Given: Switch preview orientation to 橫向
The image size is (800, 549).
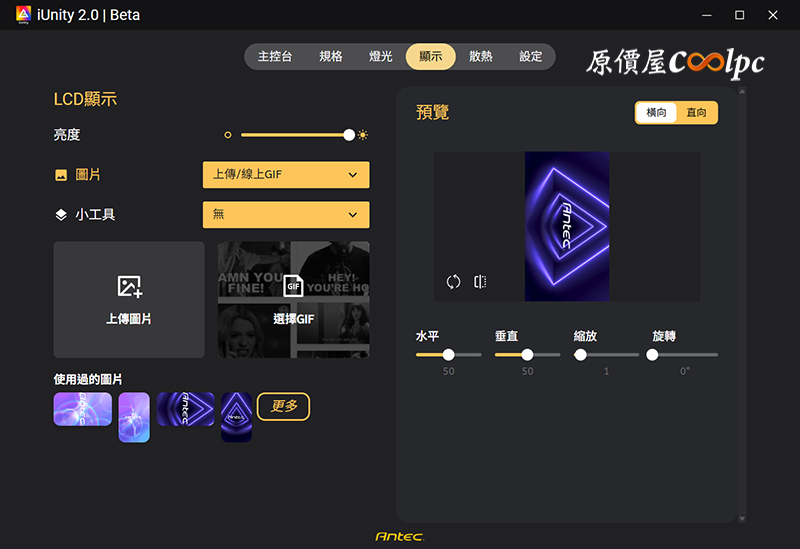Looking at the screenshot, I should pyautogui.click(x=656, y=113).
